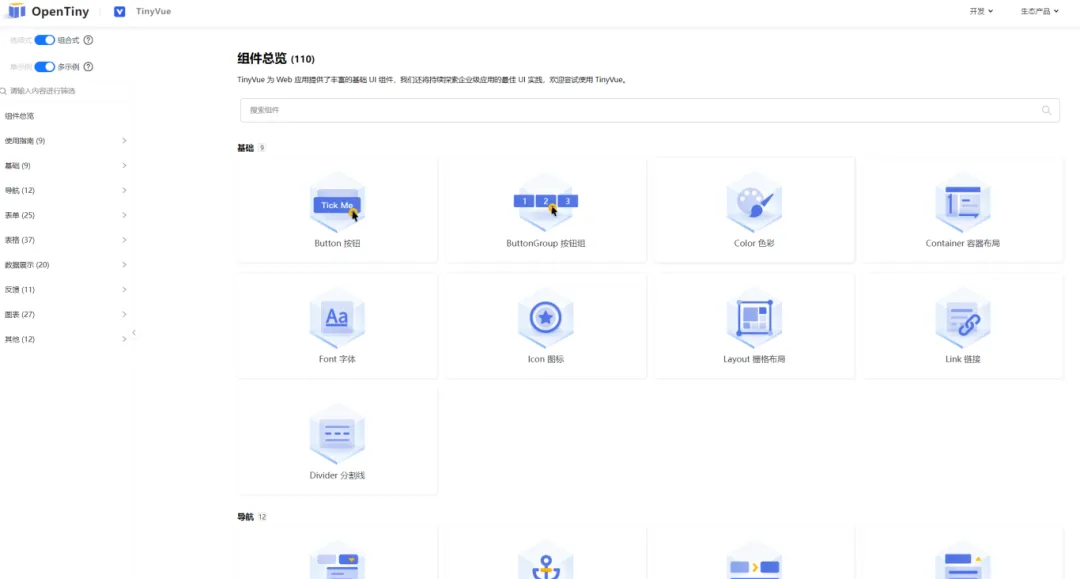Open the Container 容器布局 icon
1080x579 pixels.
click(962, 202)
